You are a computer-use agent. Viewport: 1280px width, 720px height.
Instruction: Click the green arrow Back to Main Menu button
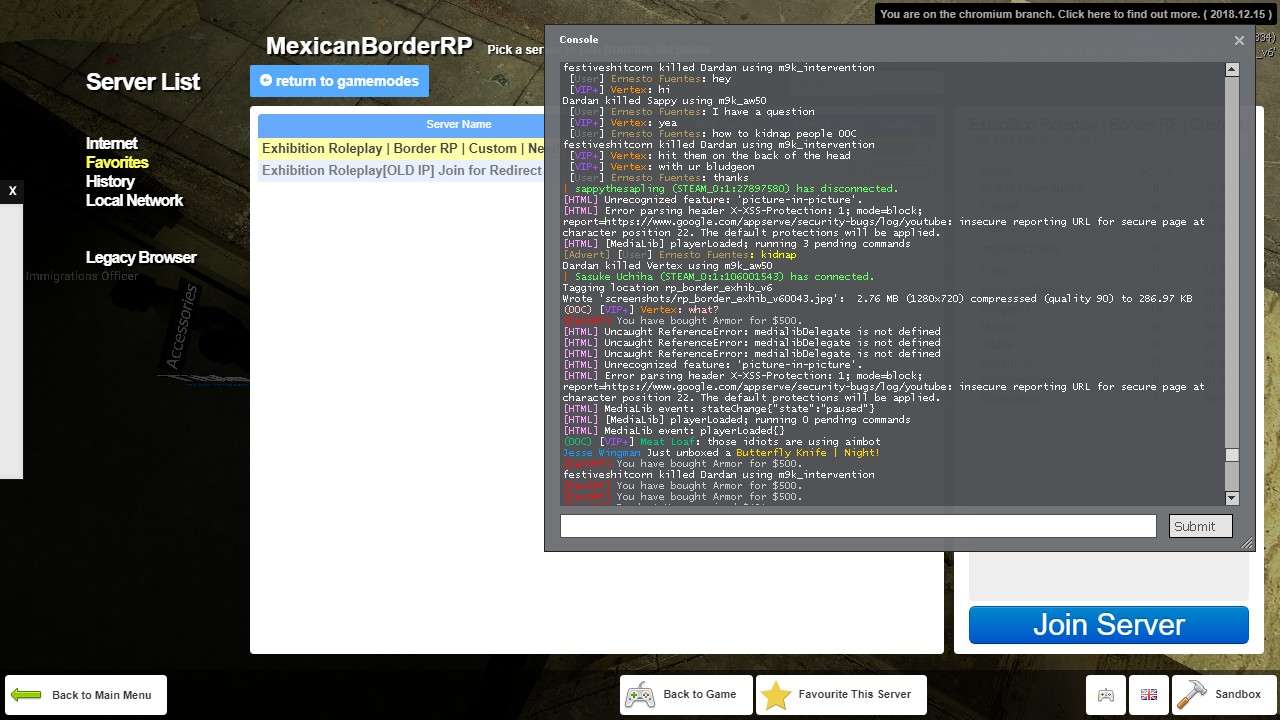[x=86, y=695]
